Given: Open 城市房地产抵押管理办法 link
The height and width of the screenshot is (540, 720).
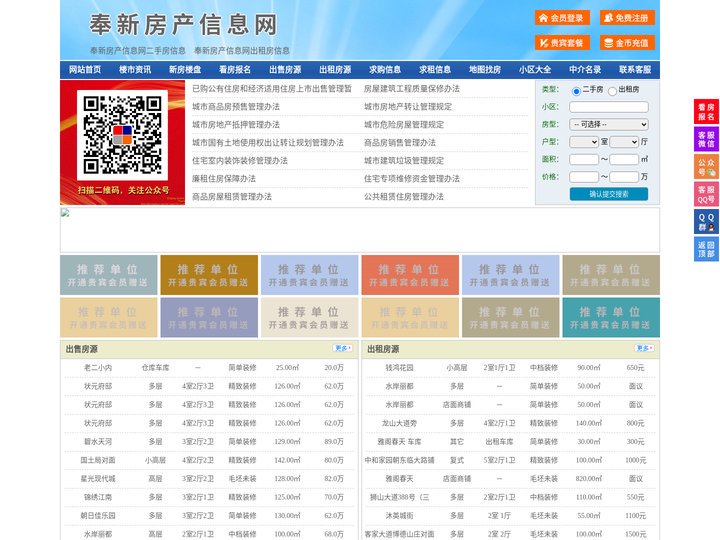Looking at the screenshot, I should click(x=236, y=124).
